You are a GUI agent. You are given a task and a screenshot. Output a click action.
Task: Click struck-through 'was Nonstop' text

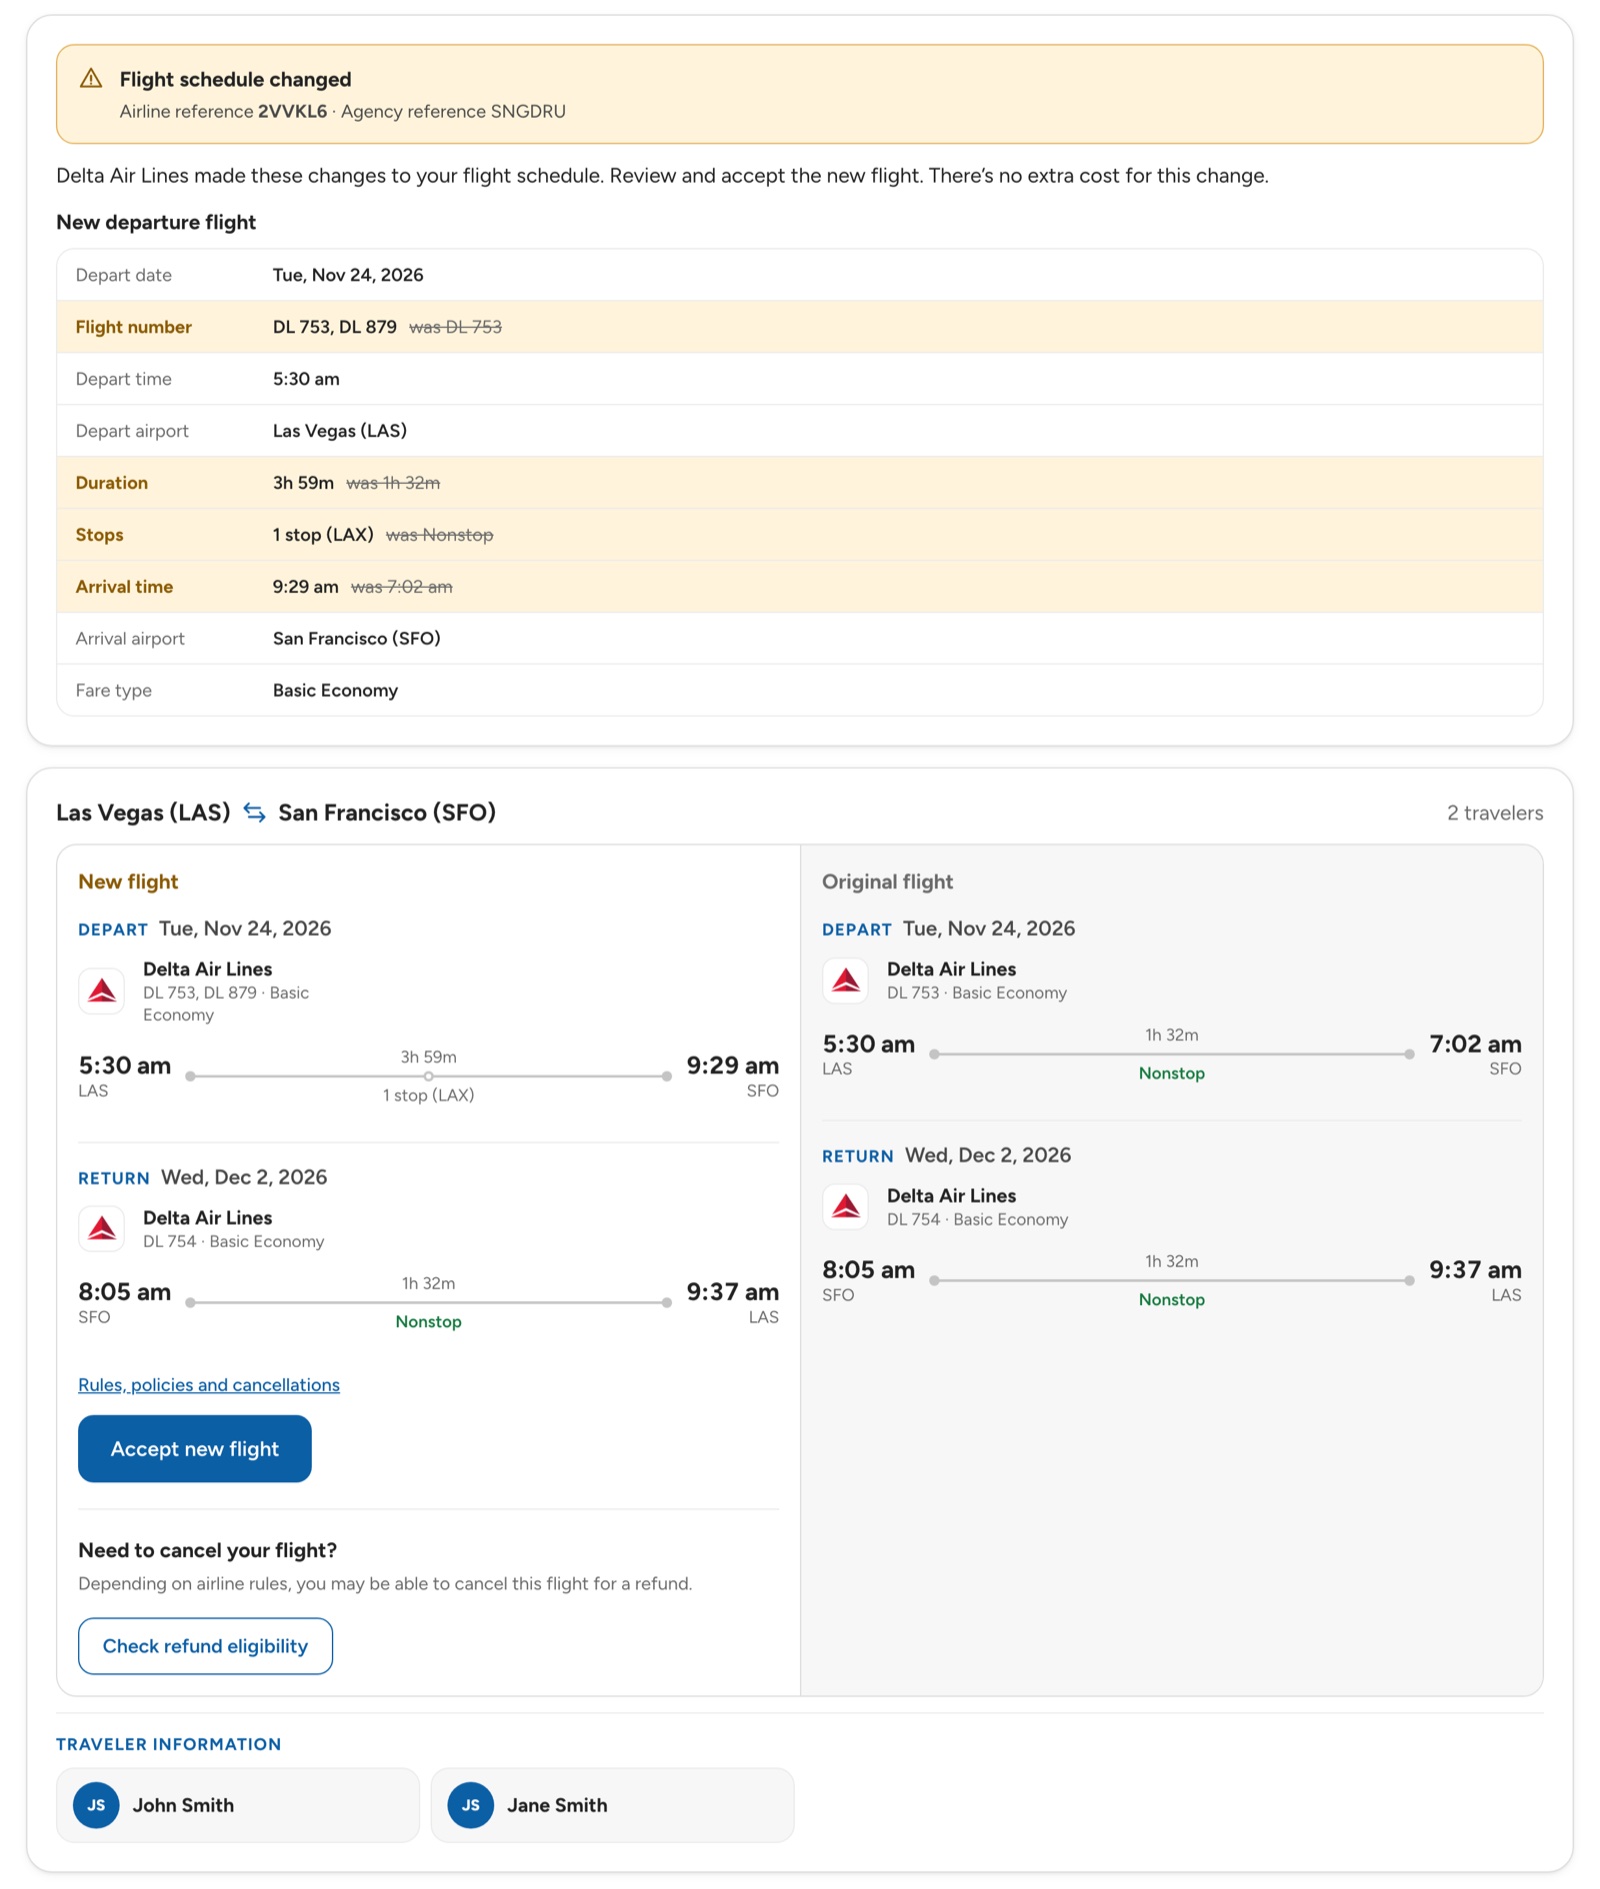(440, 535)
